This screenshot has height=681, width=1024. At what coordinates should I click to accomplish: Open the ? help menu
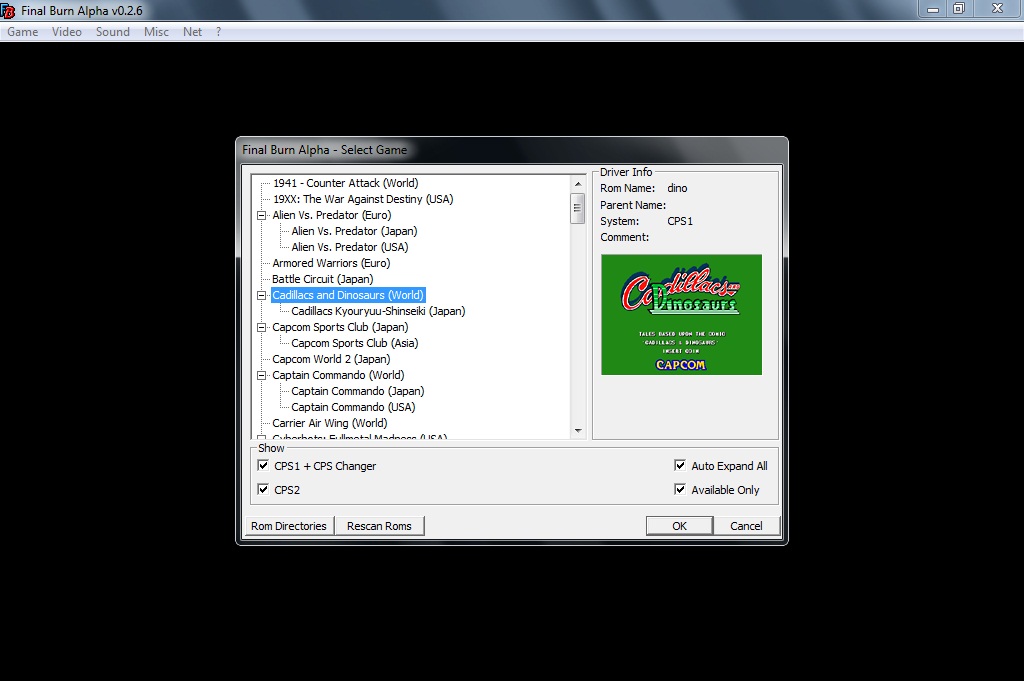[218, 32]
